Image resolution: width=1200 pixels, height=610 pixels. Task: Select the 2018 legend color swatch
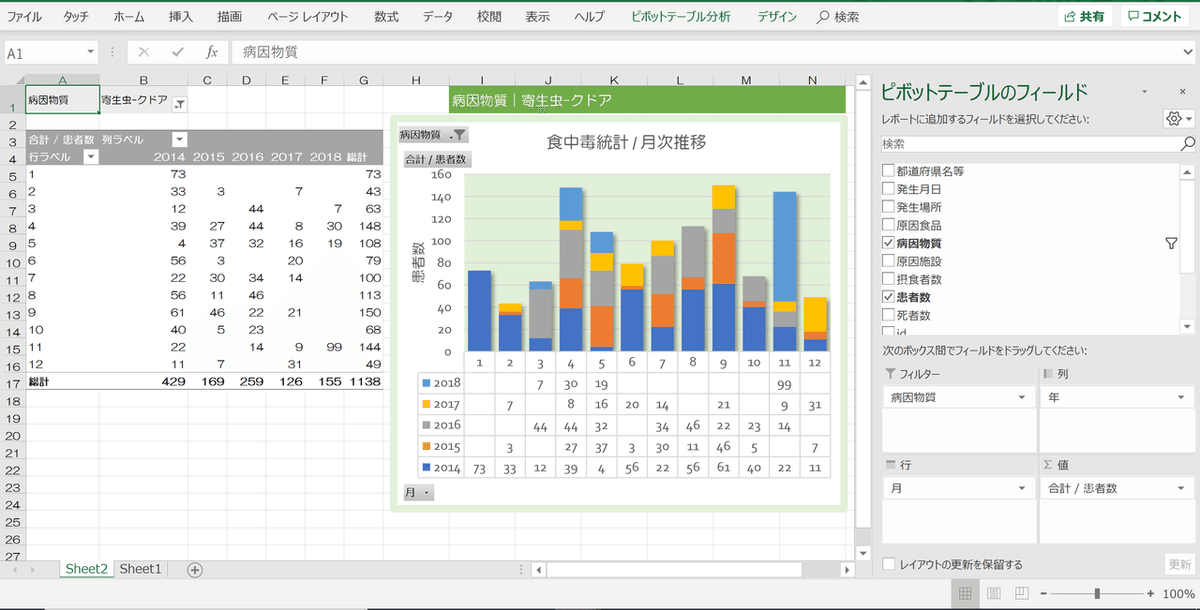[426, 383]
